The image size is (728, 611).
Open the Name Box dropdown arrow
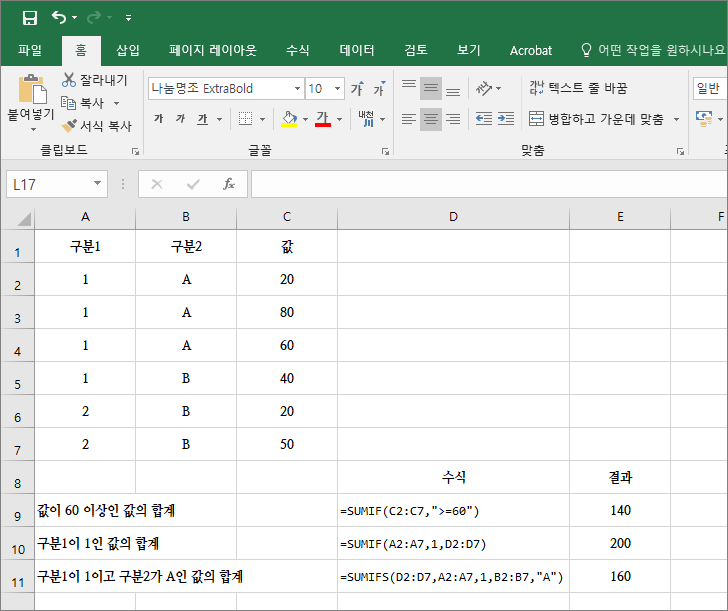(97, 183)
